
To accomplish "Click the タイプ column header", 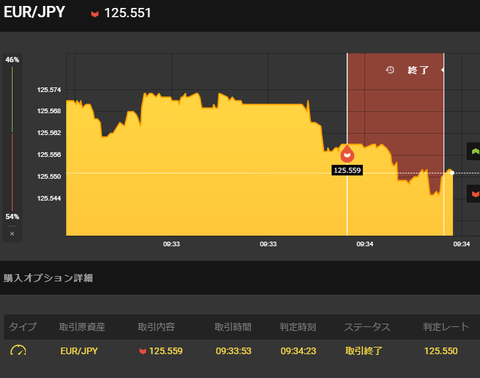I will coord(22,327).
